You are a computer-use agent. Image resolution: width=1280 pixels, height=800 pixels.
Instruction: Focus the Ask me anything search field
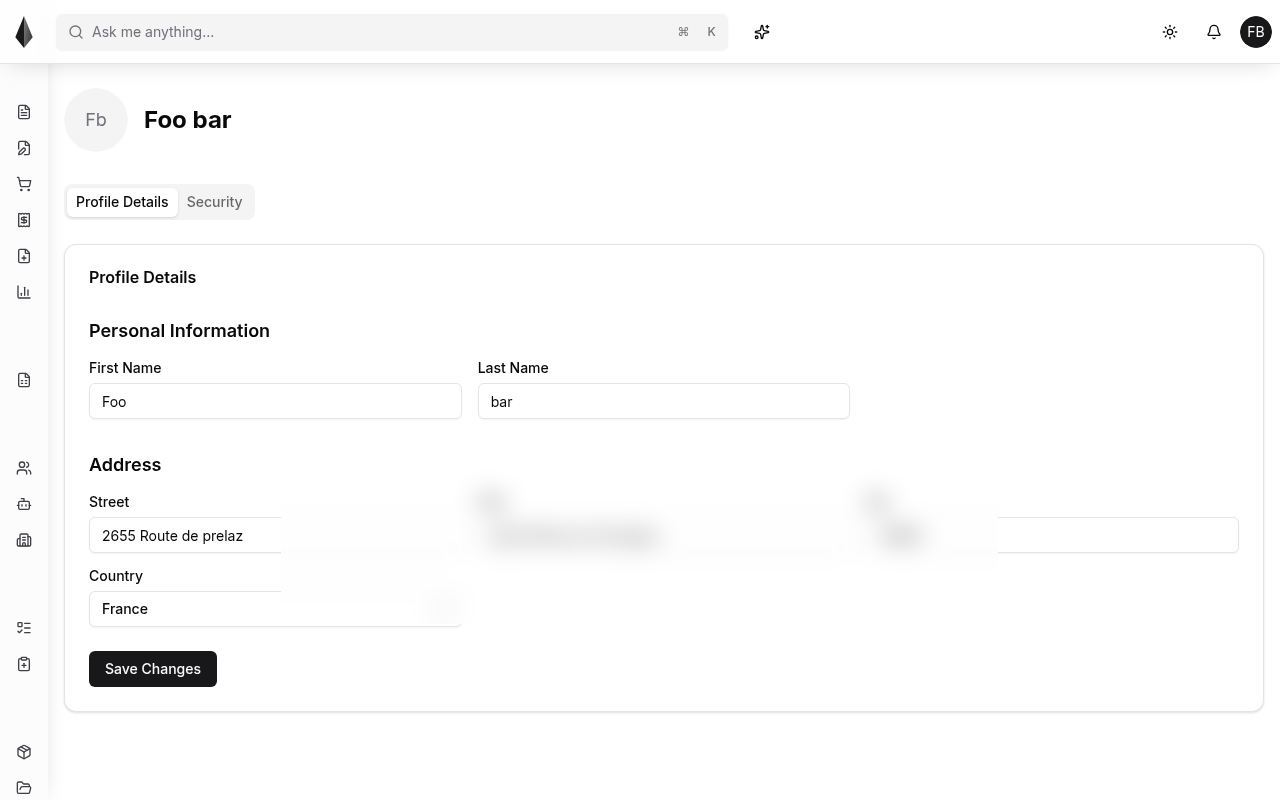pos(392,32)
